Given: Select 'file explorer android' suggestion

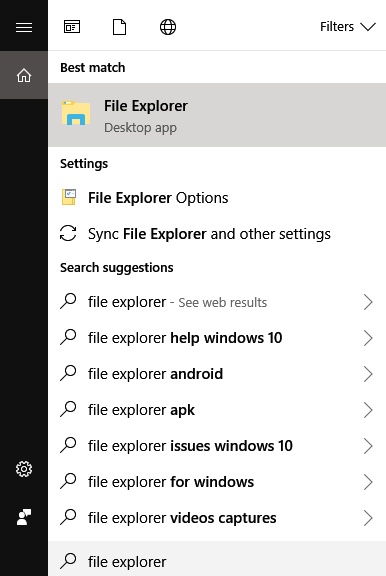Looking at the screenshot, I should 217,374.
